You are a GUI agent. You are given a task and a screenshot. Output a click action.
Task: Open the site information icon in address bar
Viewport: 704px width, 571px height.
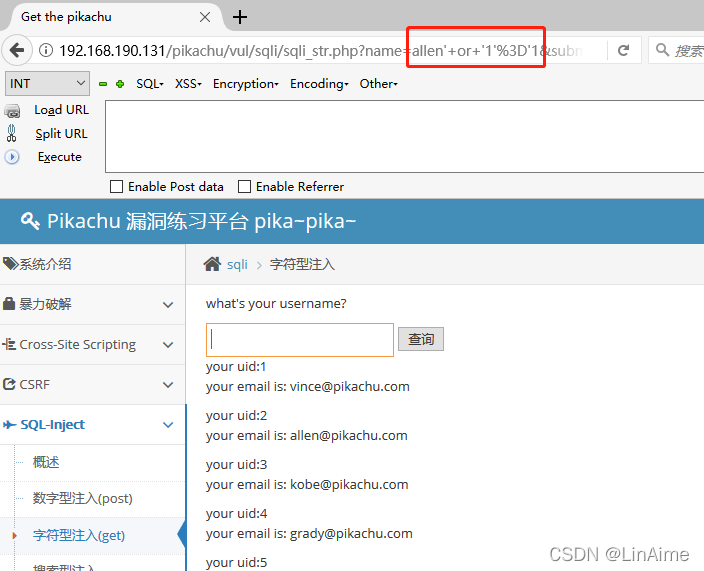point(46,50)
